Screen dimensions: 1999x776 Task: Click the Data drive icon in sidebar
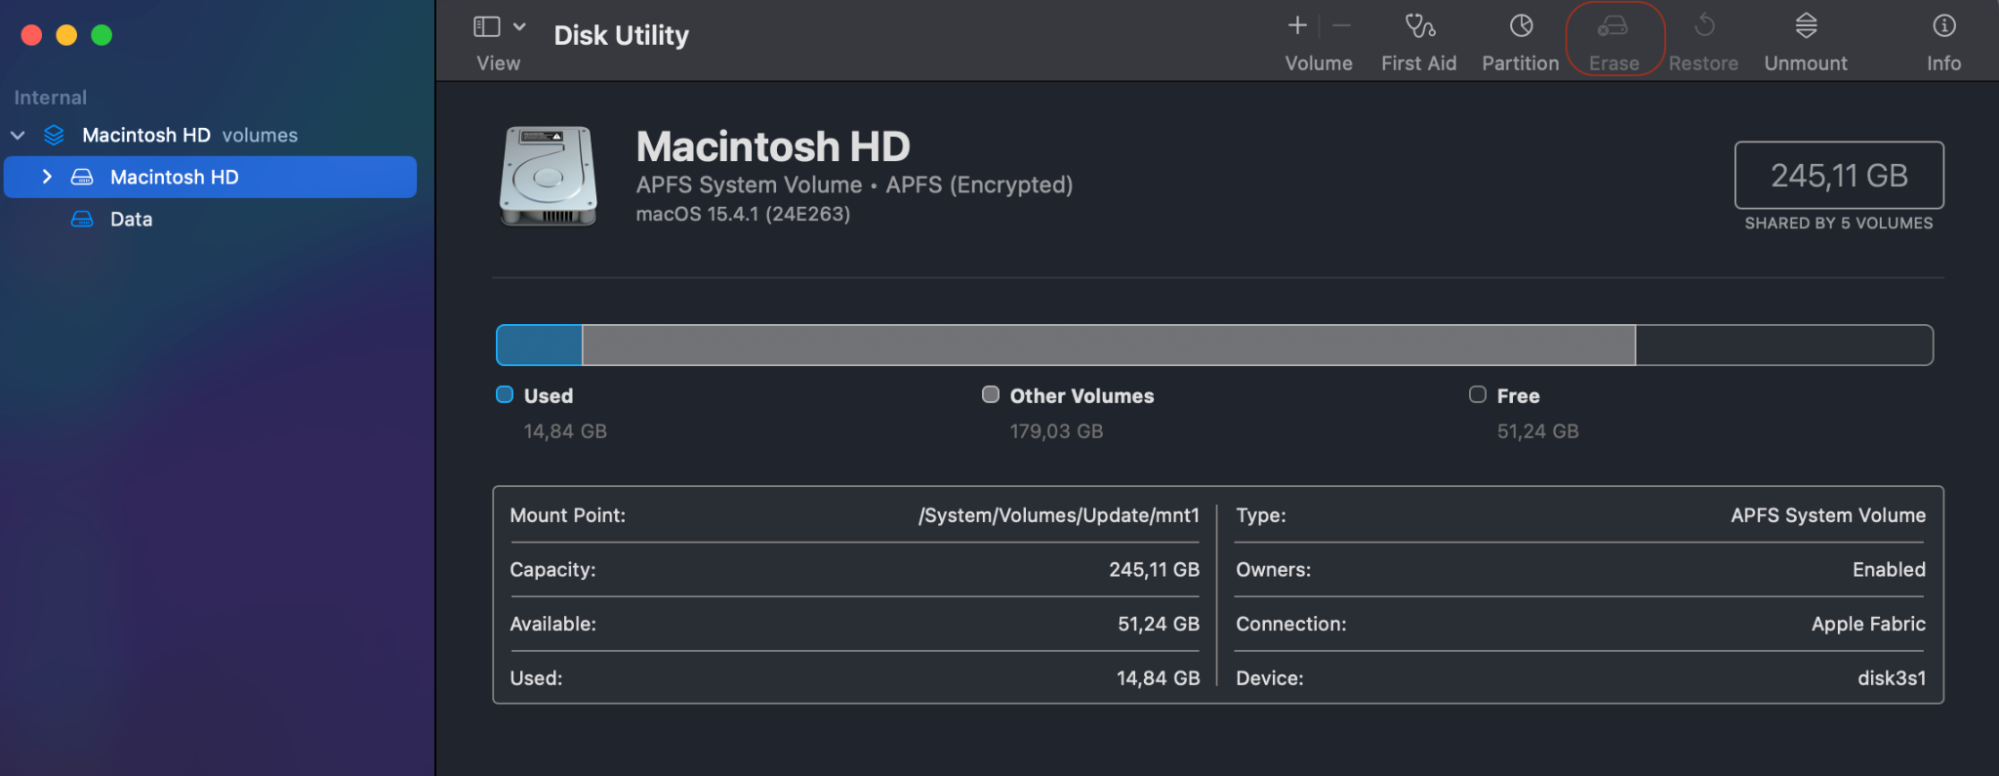(x=82, y=219)
